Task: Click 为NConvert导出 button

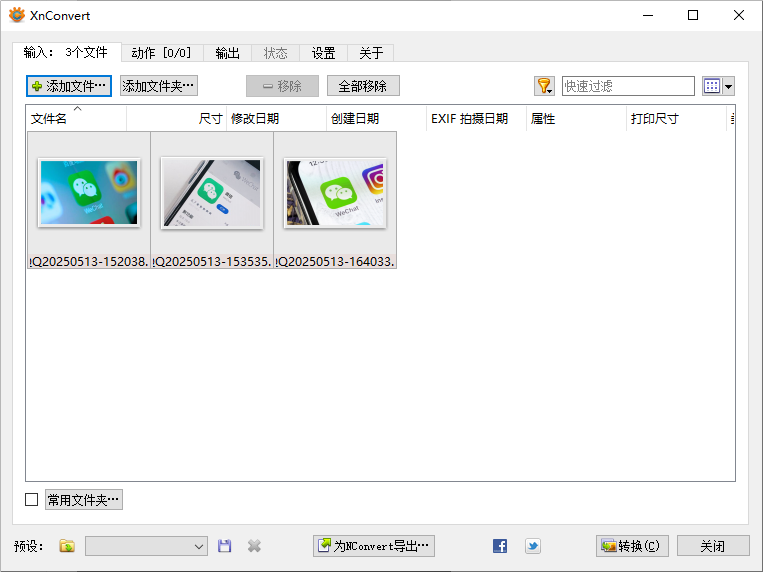Action: click(374, 546)
